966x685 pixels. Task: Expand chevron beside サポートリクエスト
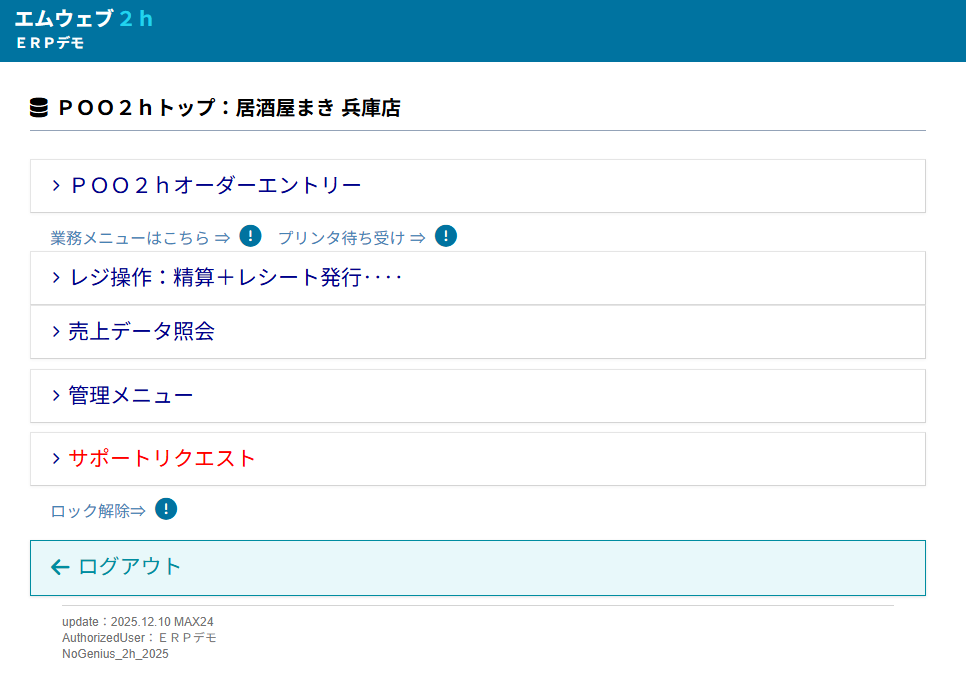click(x=56, y=459)
